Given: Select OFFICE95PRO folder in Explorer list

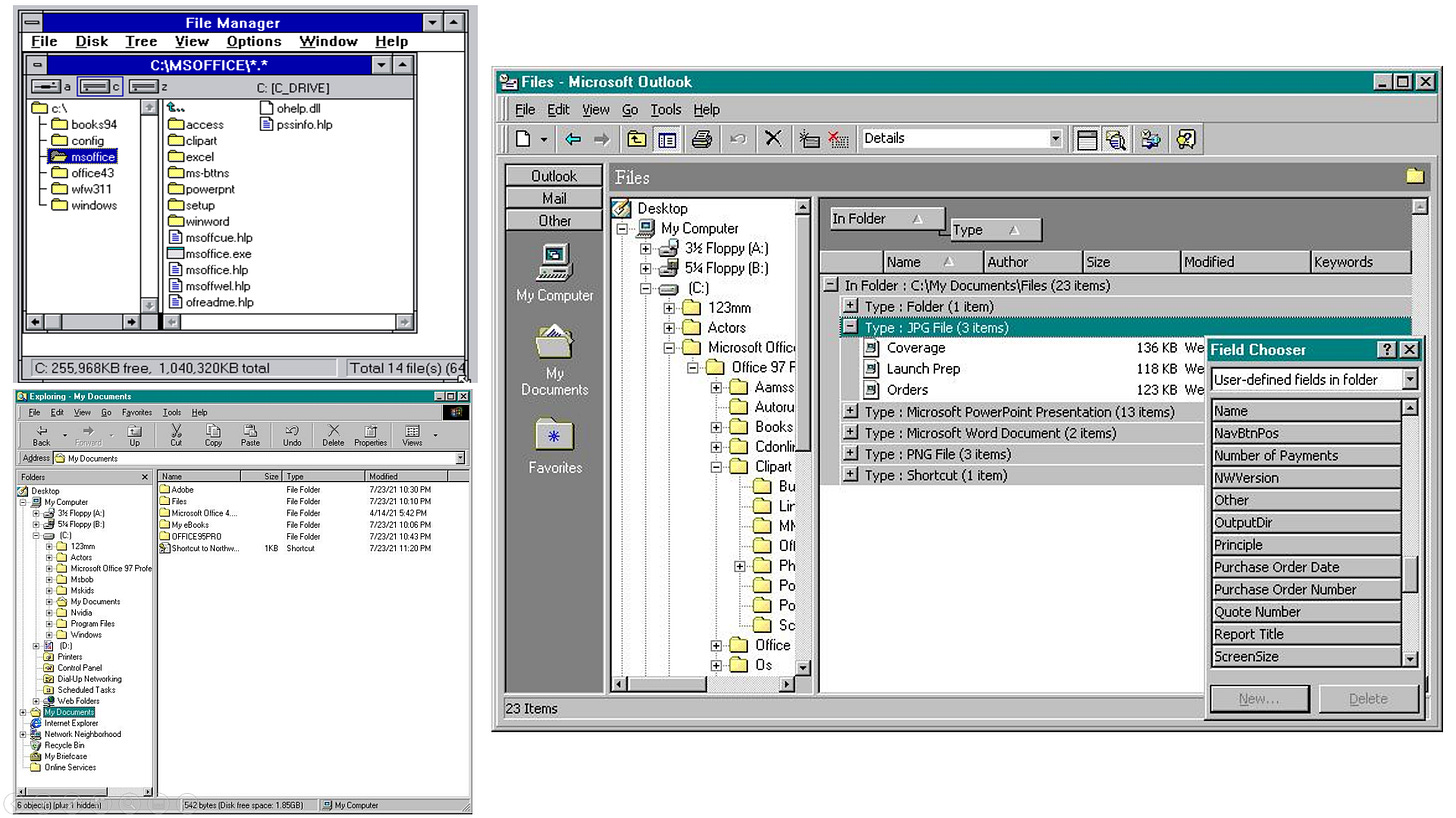Looking at the screenshot, I should [190, 537].
